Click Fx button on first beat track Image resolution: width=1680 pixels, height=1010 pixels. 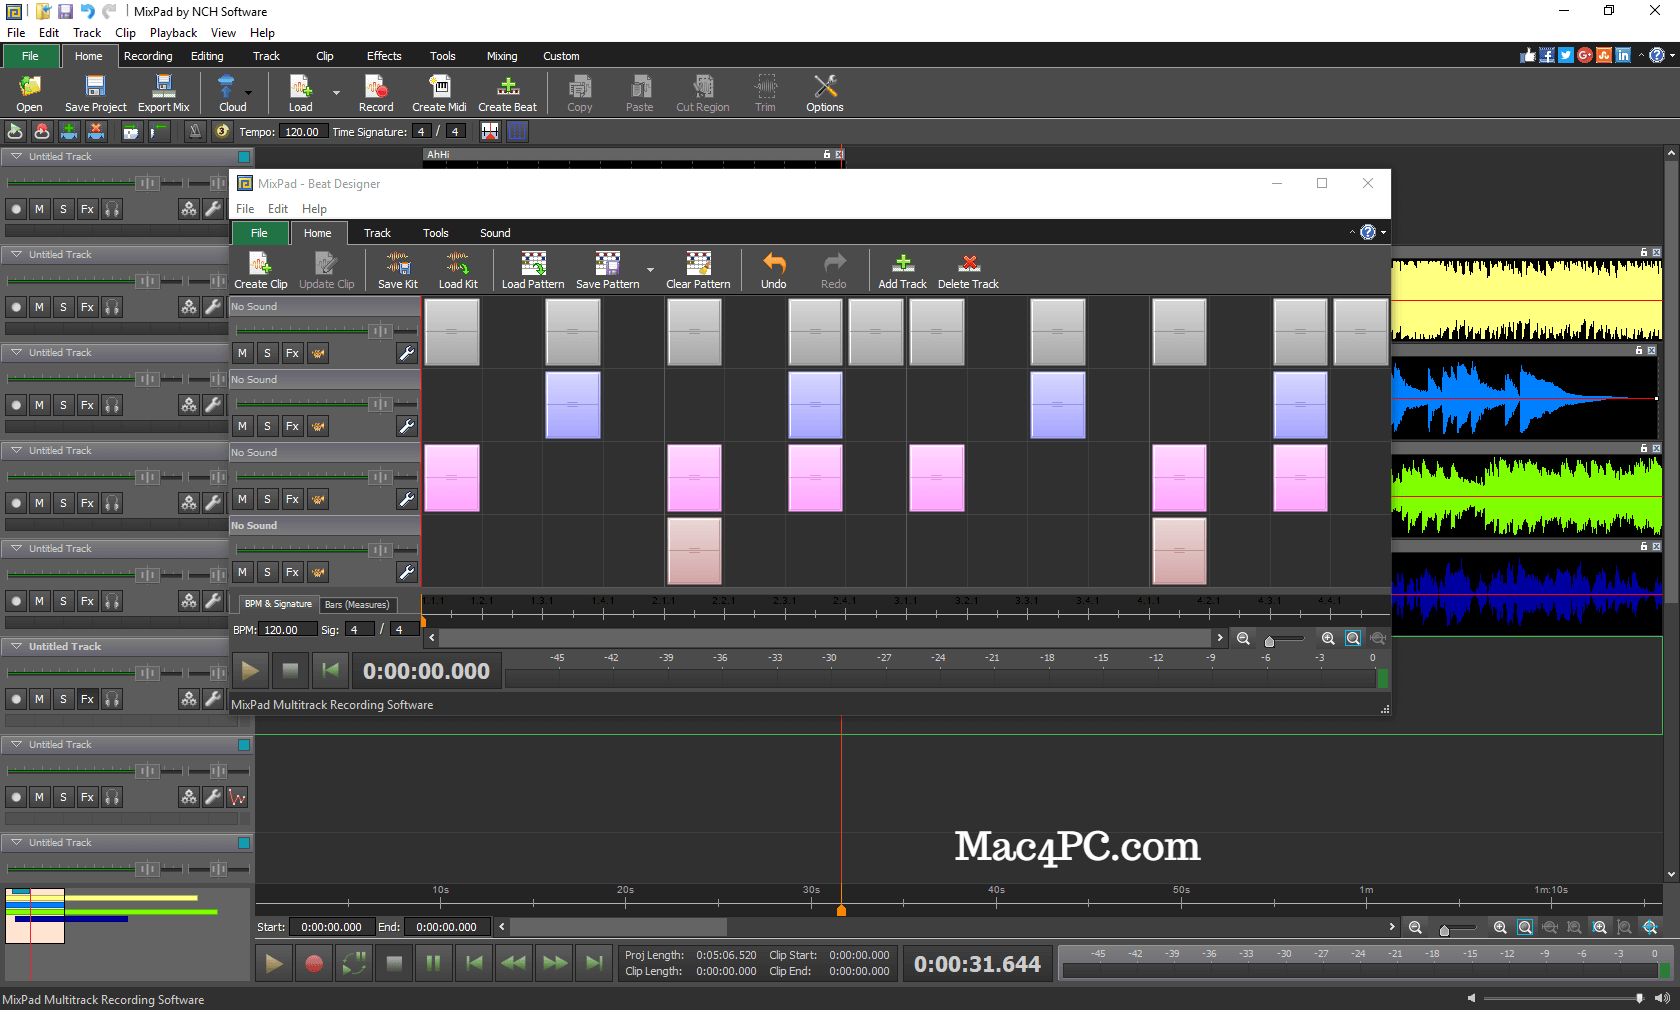click(292, 353)
